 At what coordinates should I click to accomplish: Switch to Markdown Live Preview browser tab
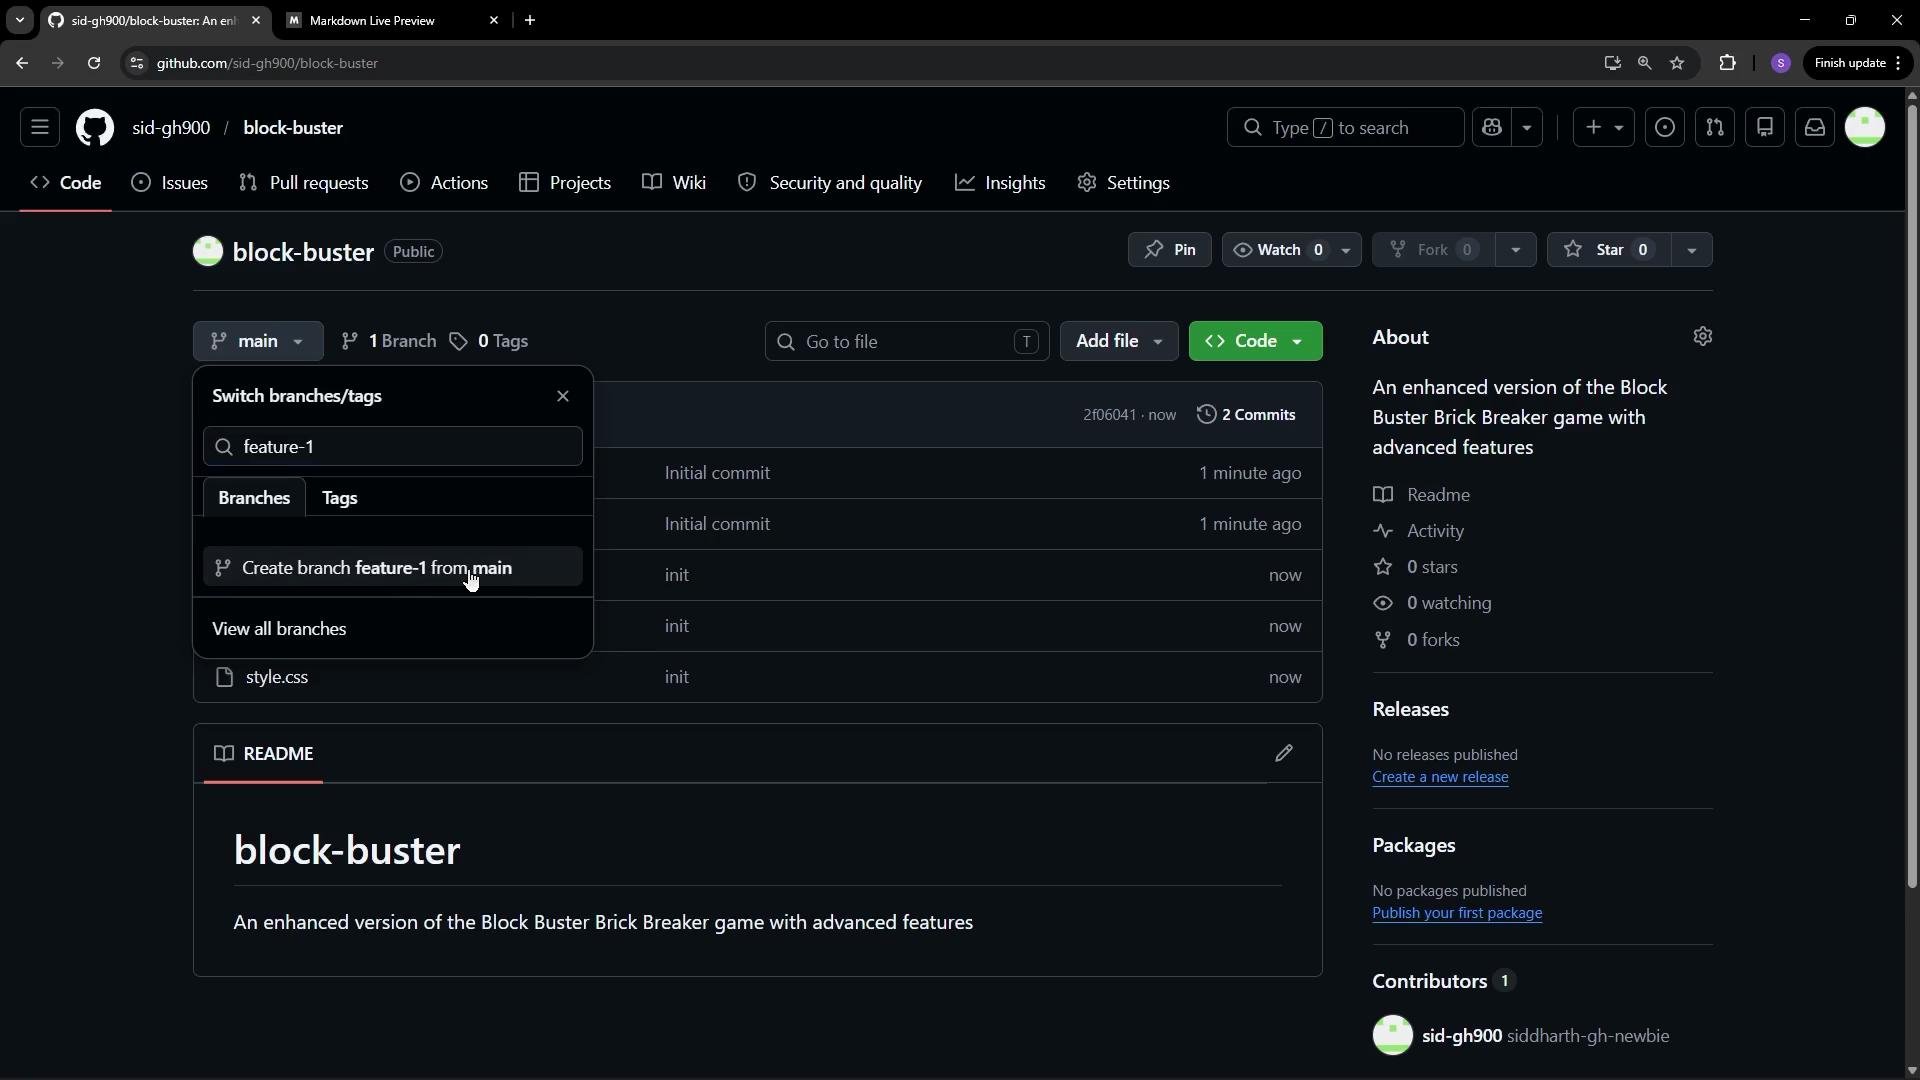pyautogui.click(x=393, y=20)
